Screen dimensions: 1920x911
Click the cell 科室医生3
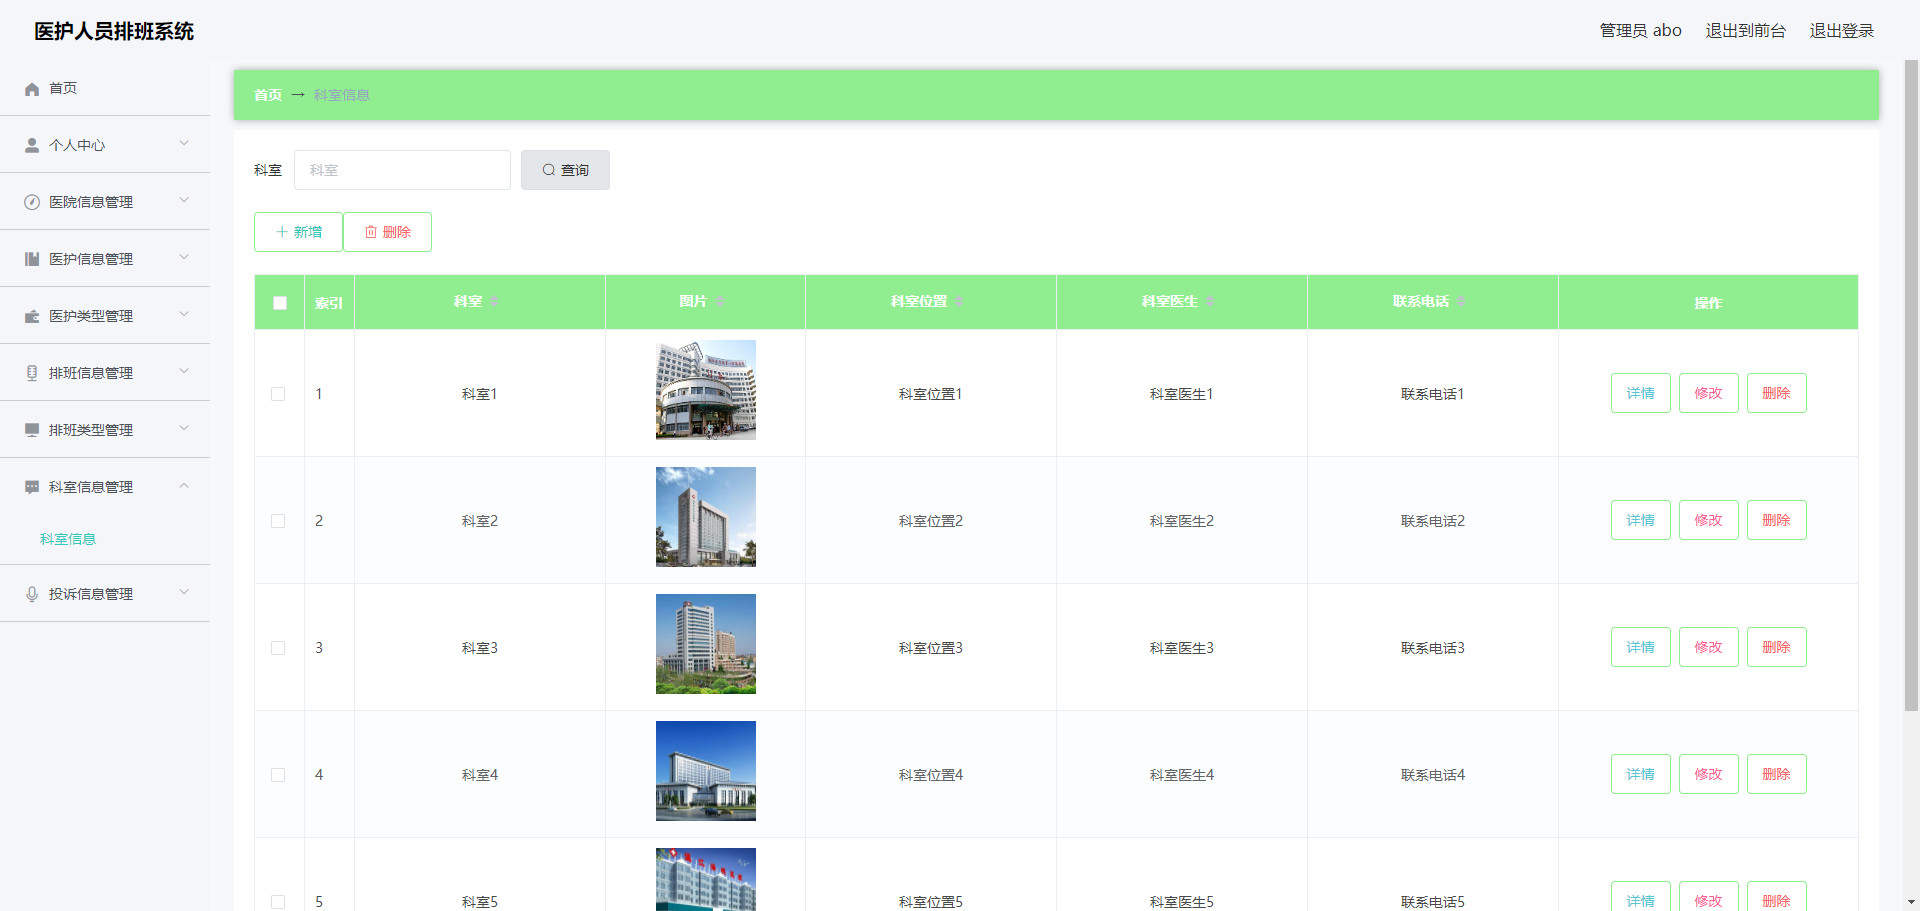[x=1181, y=648]
